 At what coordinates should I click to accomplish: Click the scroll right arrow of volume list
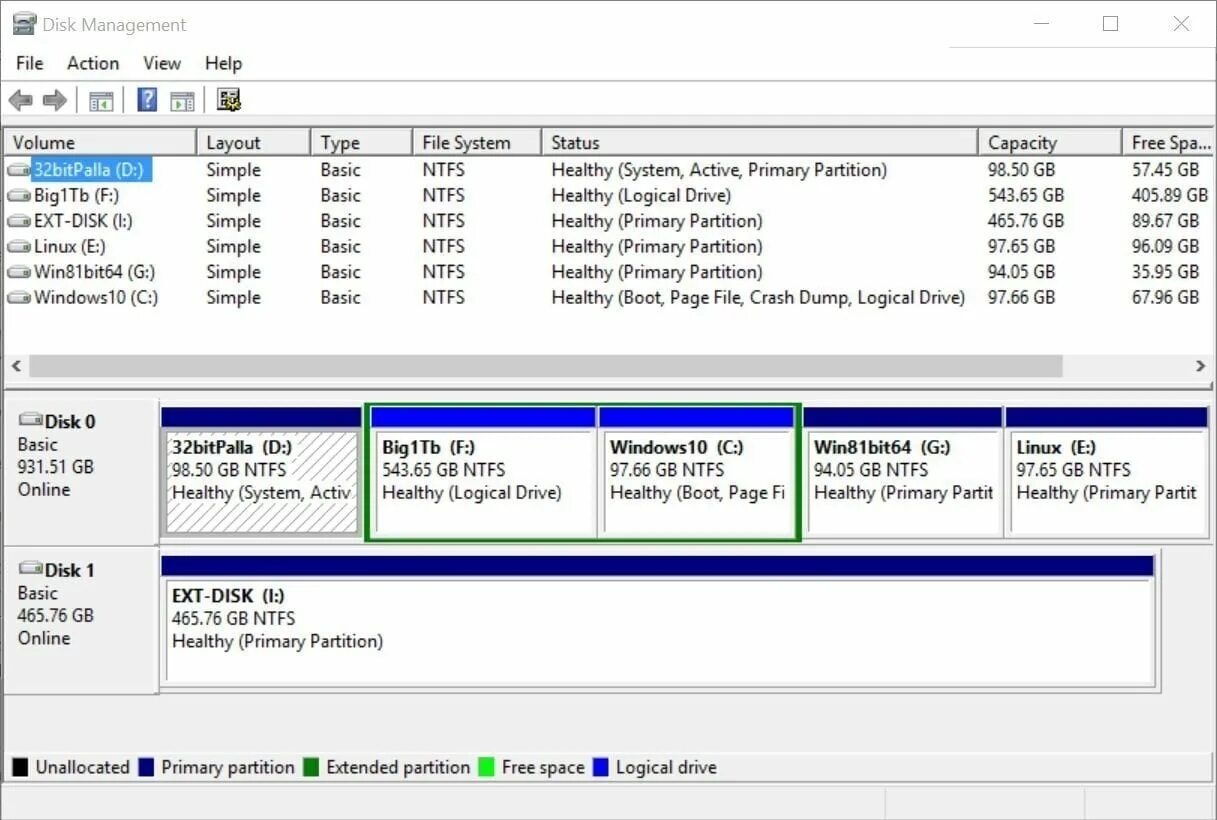(1201, 367)
